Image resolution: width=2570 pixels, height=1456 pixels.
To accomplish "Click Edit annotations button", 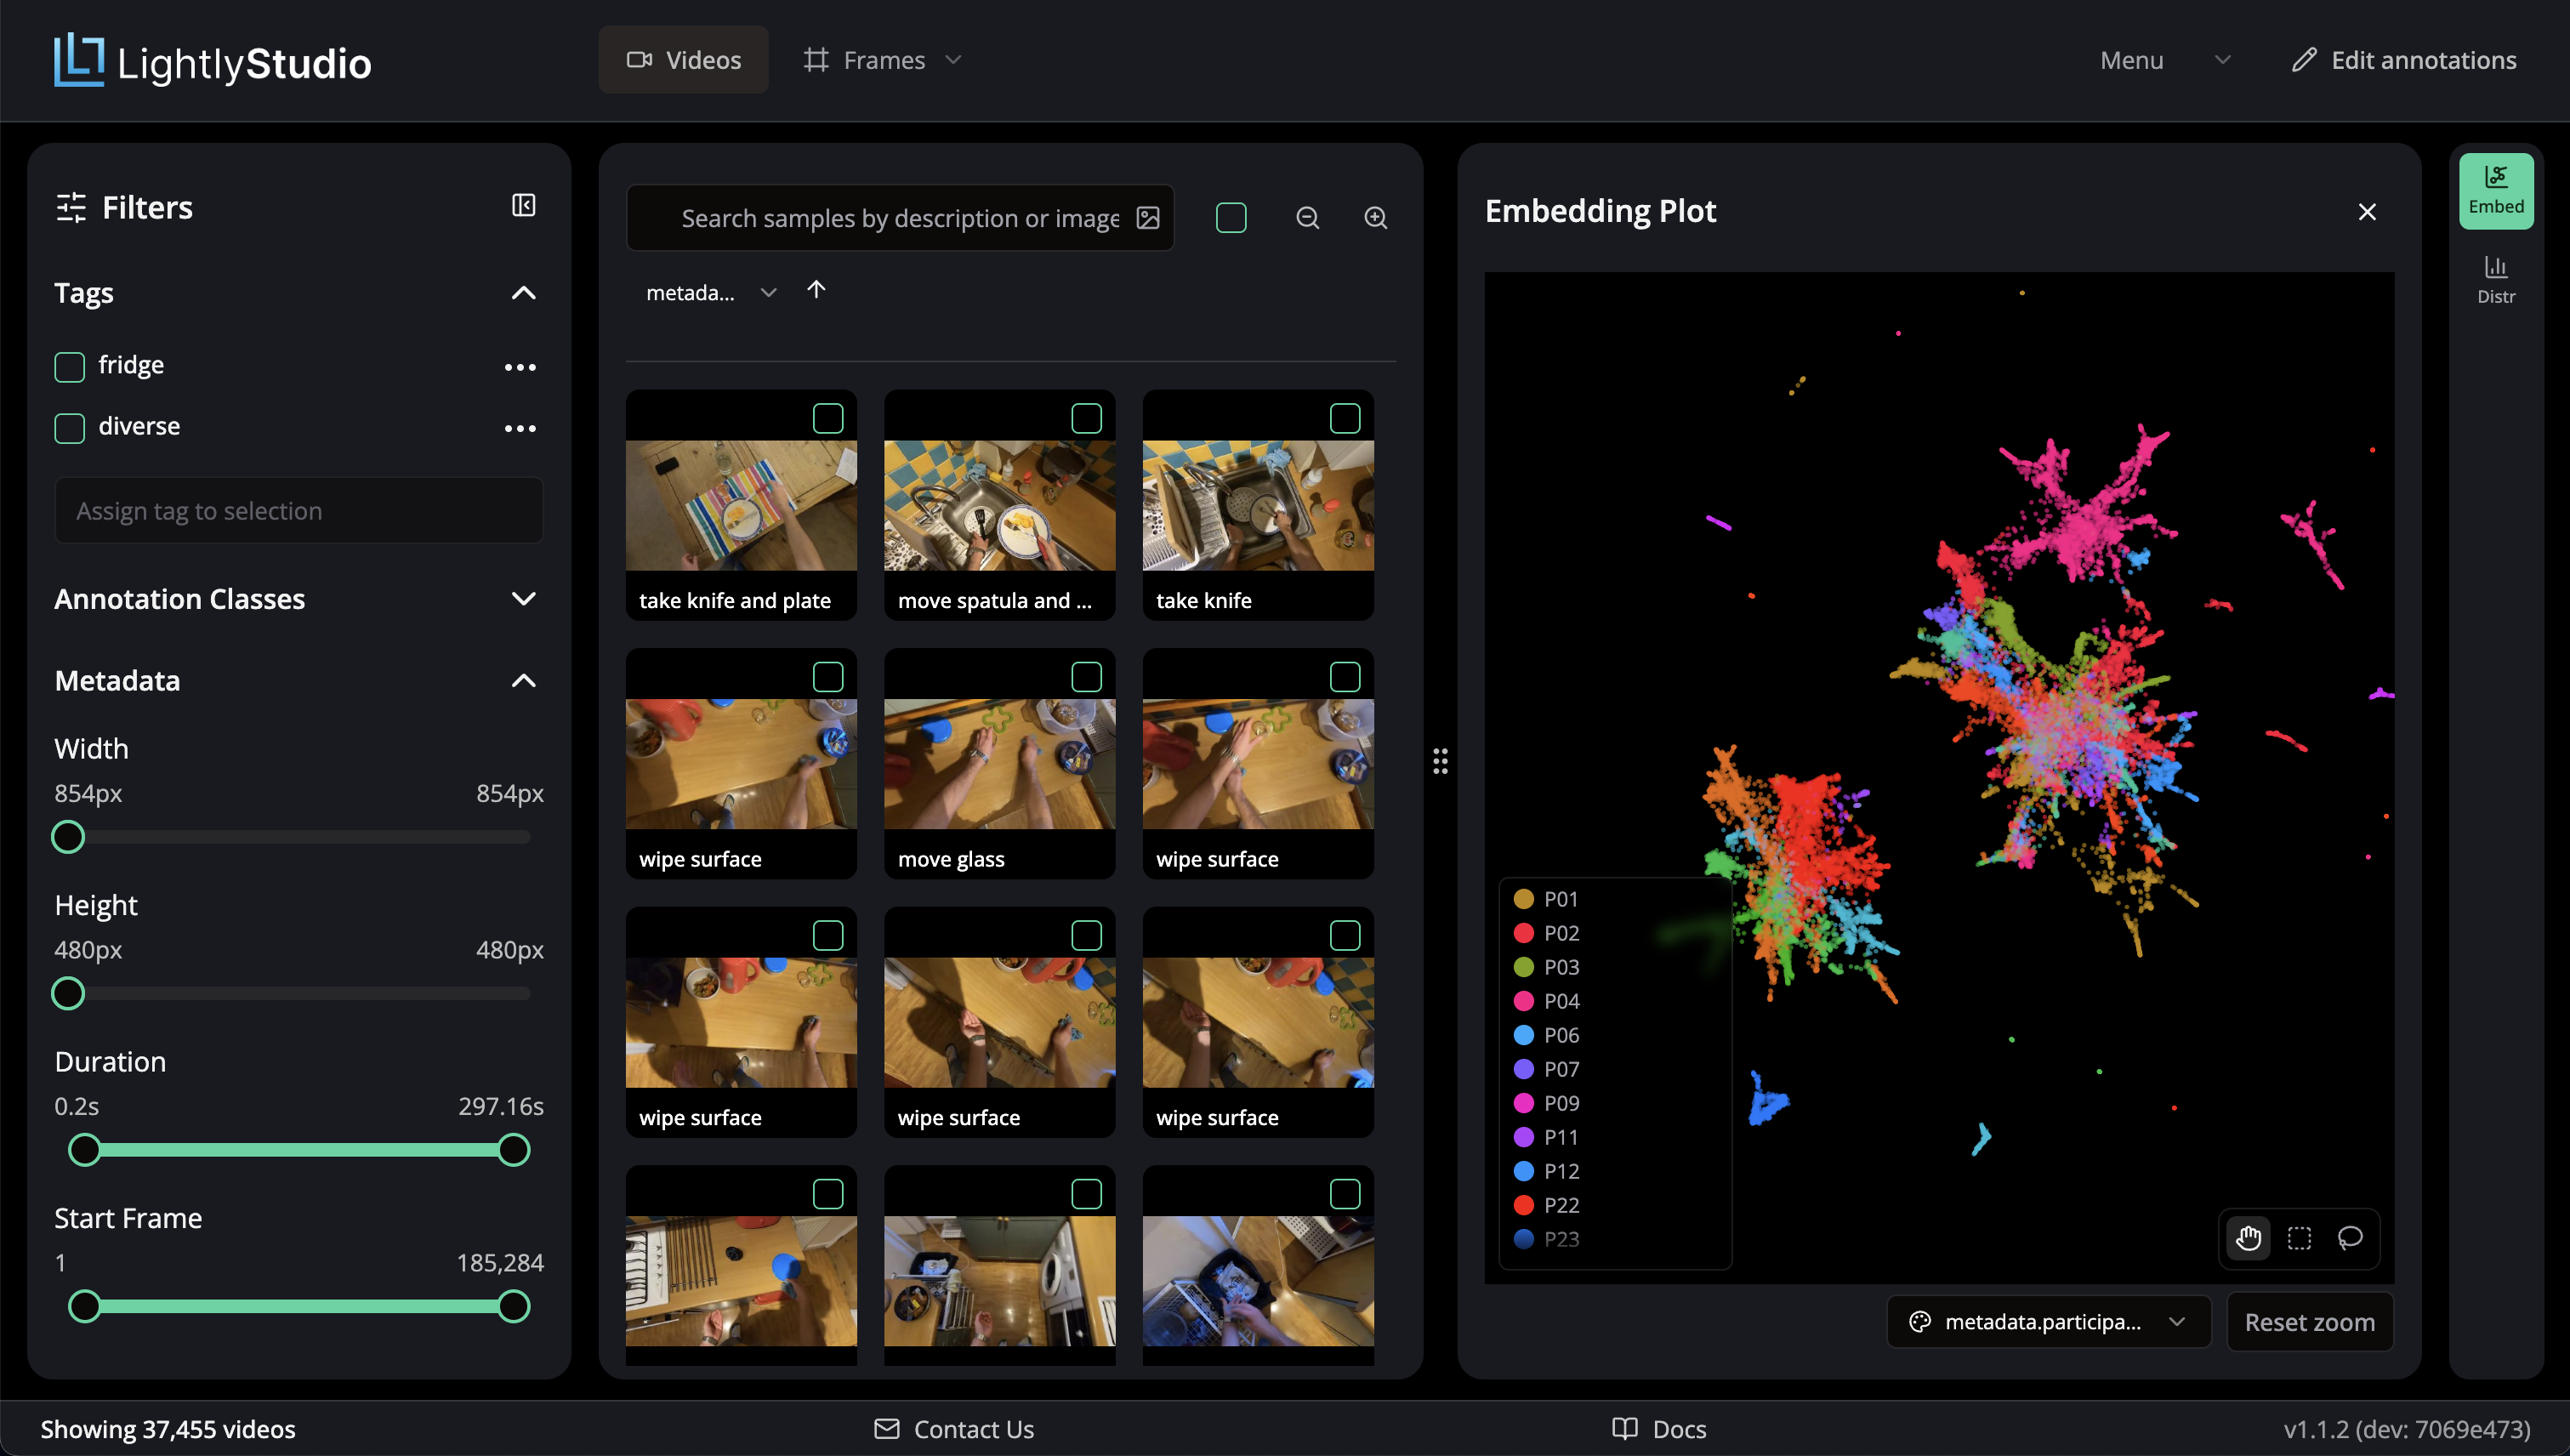I will click(2404, 60).
